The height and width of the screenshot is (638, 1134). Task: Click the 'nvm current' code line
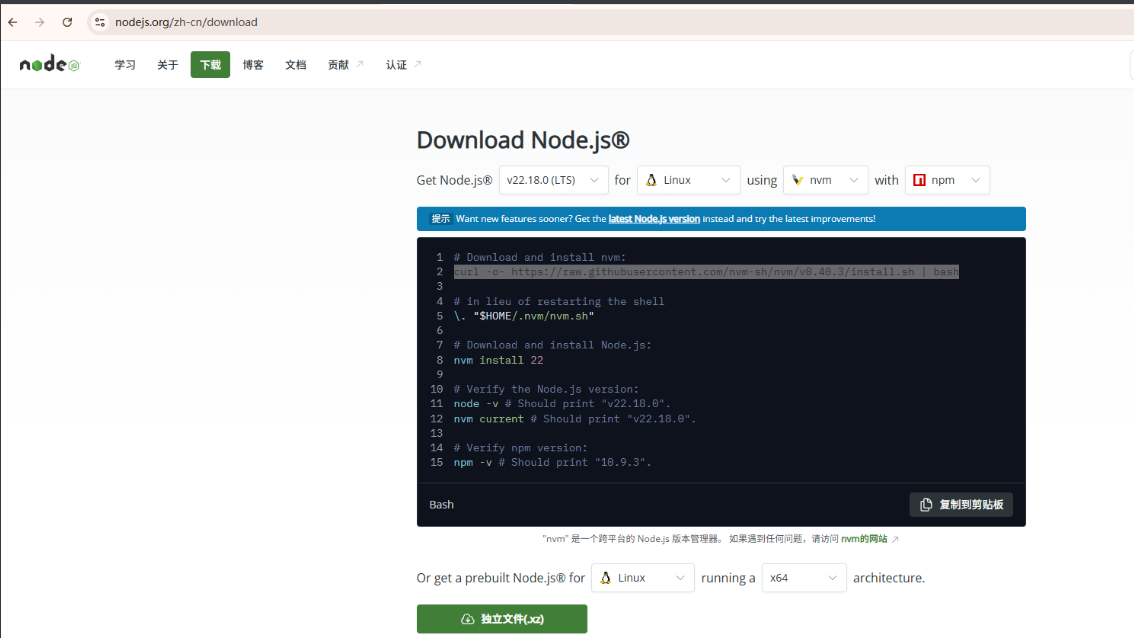coord(574,419)
